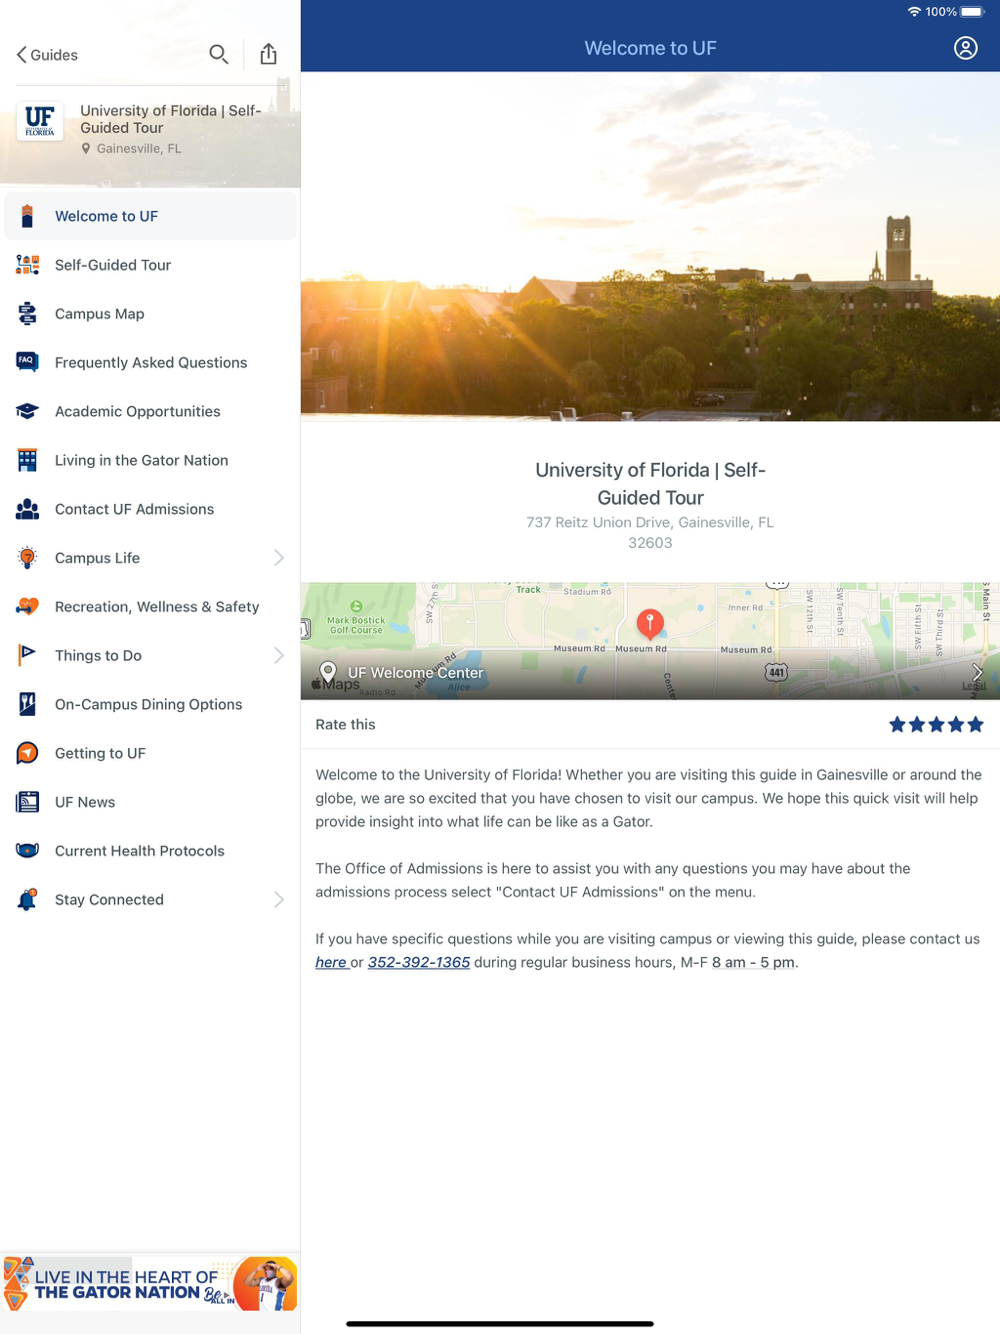Expand Things to Do chevron
This screenshot has width=1000, height=1334.
point(279,655)
